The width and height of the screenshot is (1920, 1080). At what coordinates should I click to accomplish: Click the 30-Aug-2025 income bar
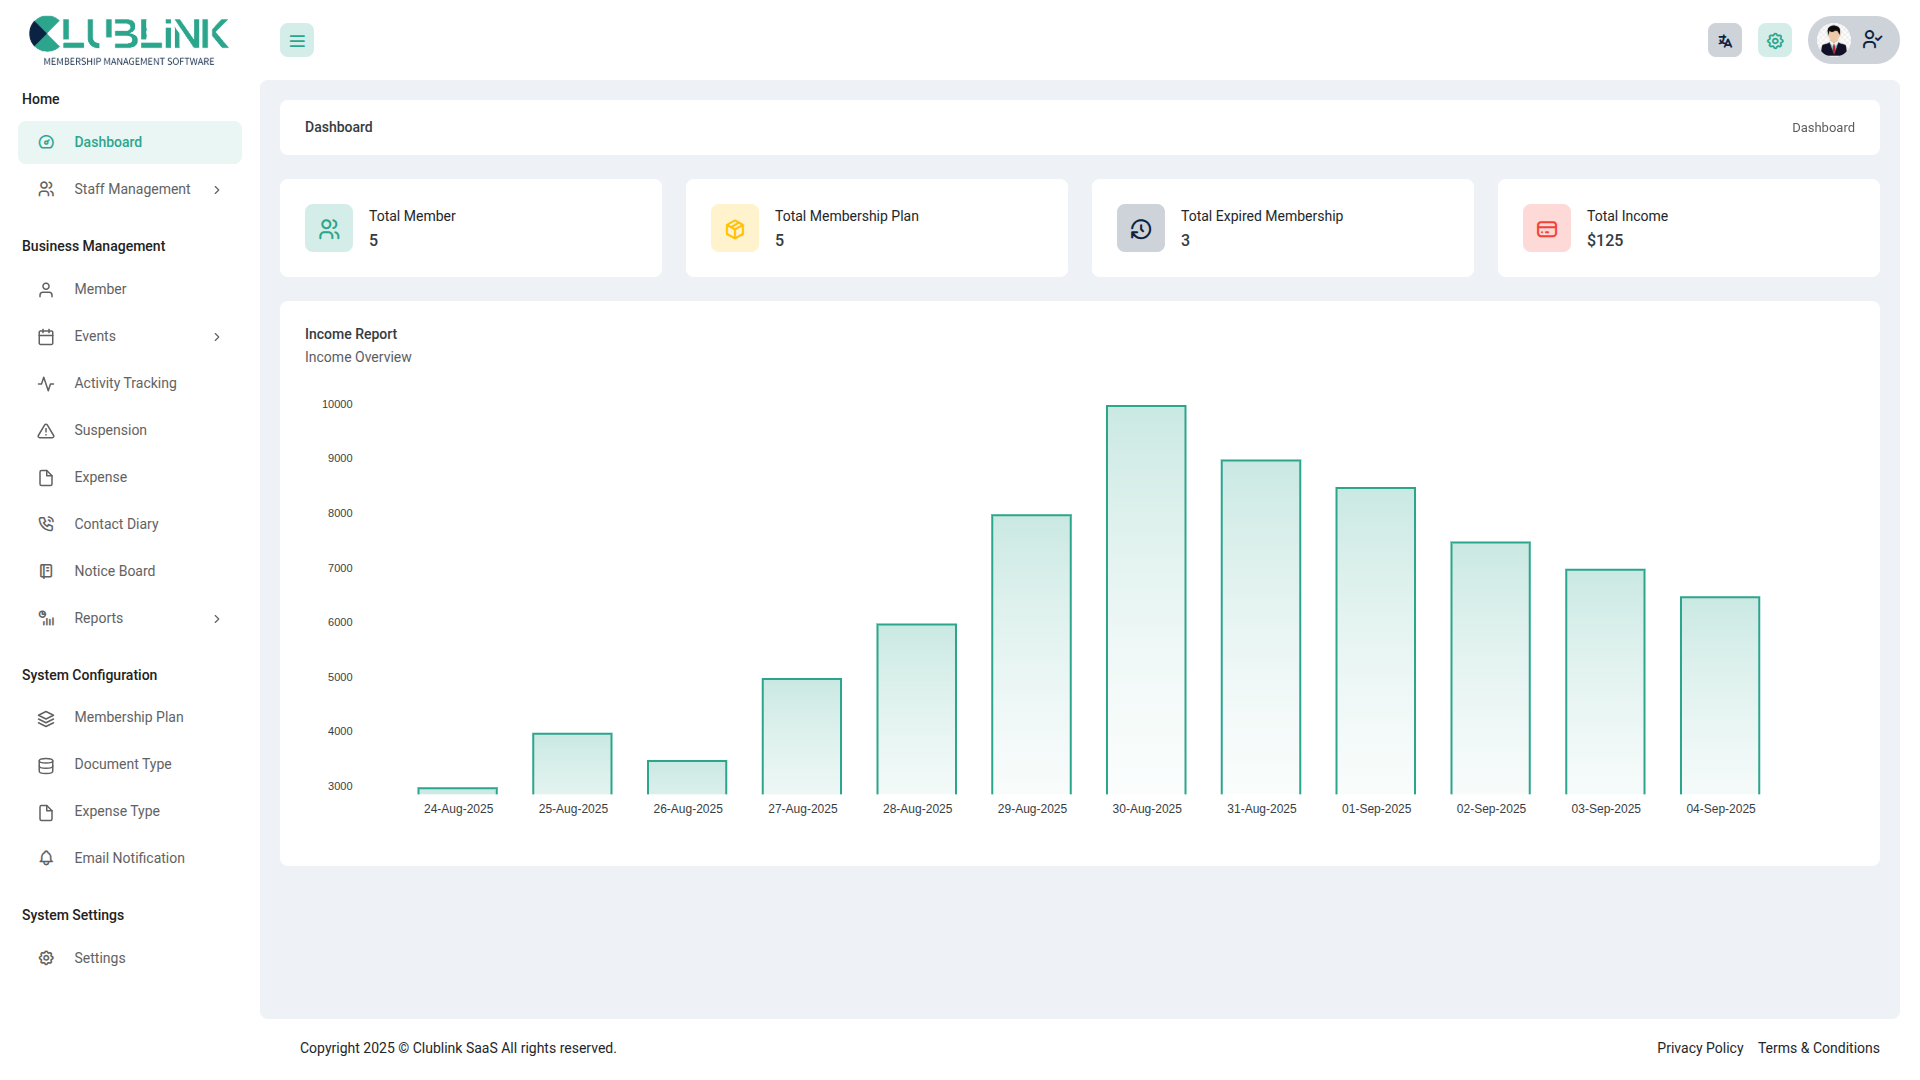click(x=1146, y=600)
